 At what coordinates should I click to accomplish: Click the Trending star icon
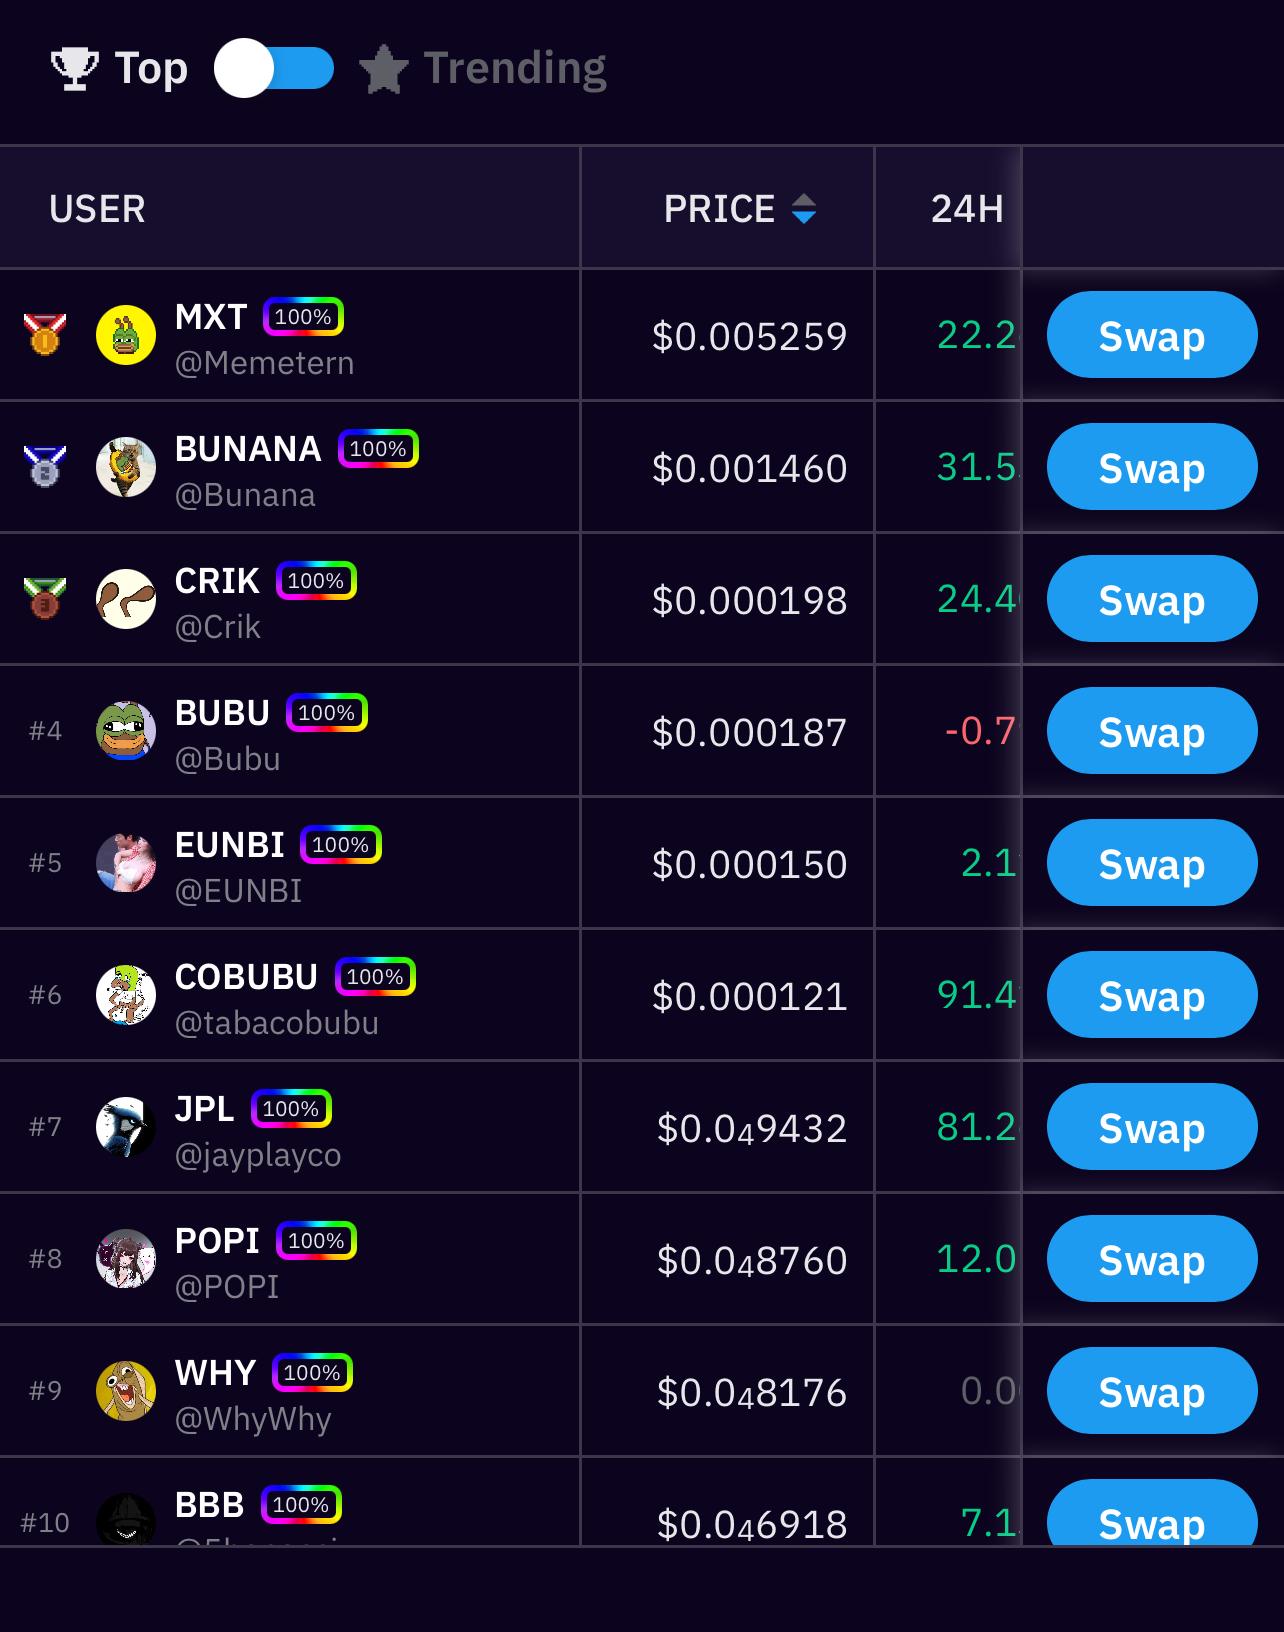click(x=383, y=69)
